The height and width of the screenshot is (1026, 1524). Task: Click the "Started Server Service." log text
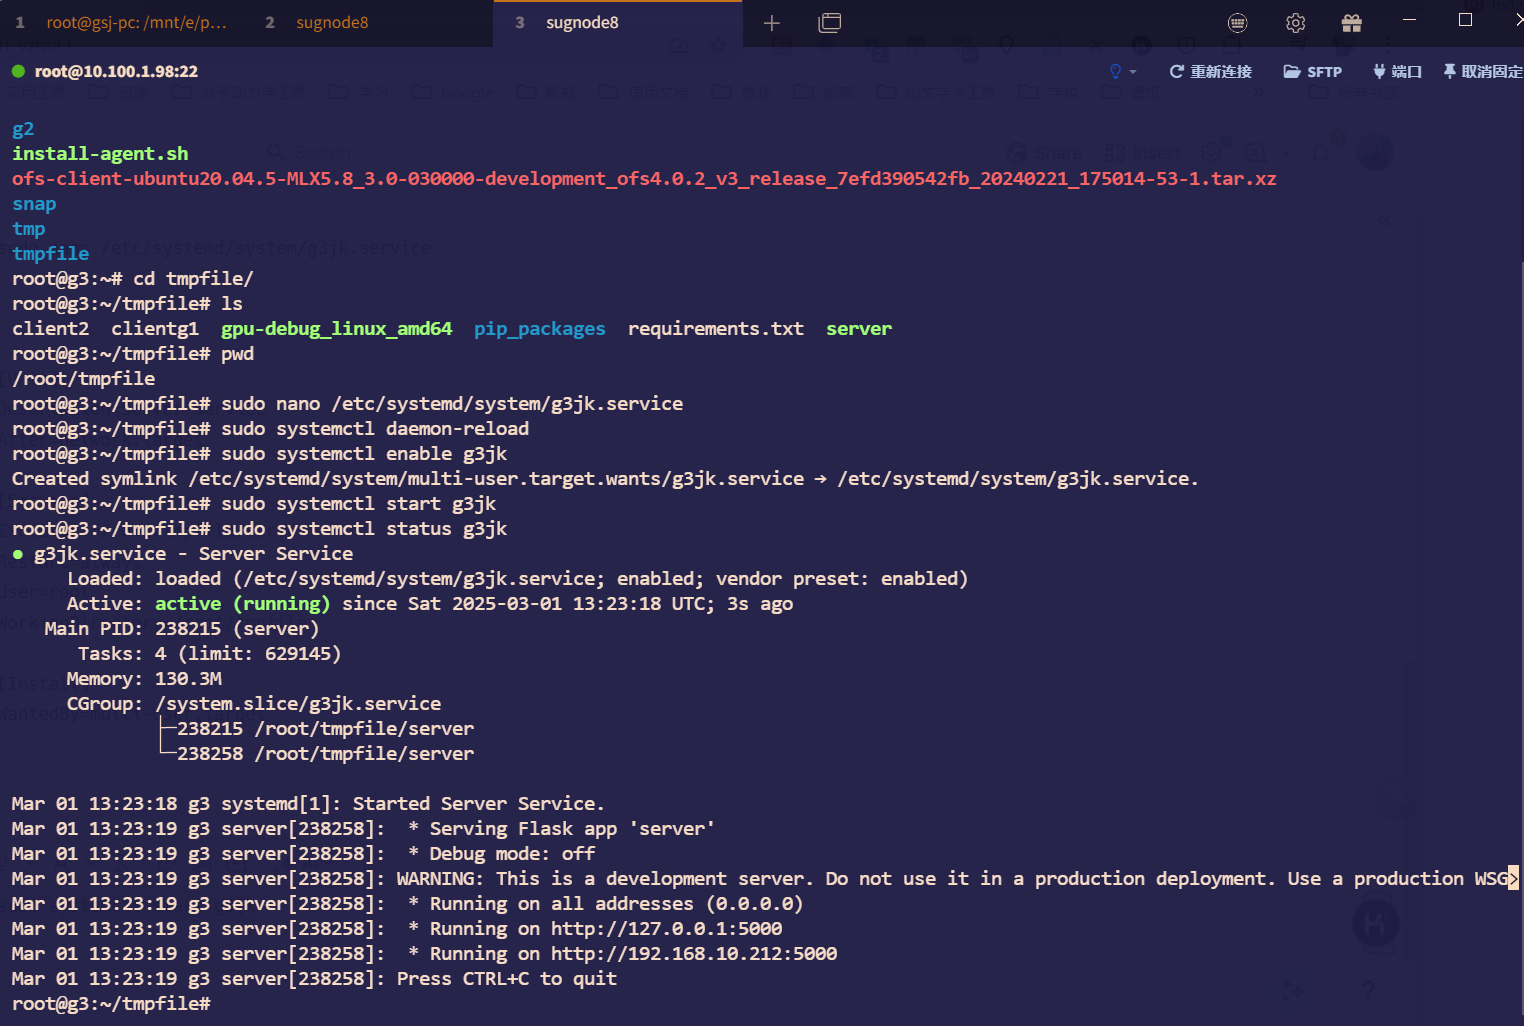click(x=478, y=803)
